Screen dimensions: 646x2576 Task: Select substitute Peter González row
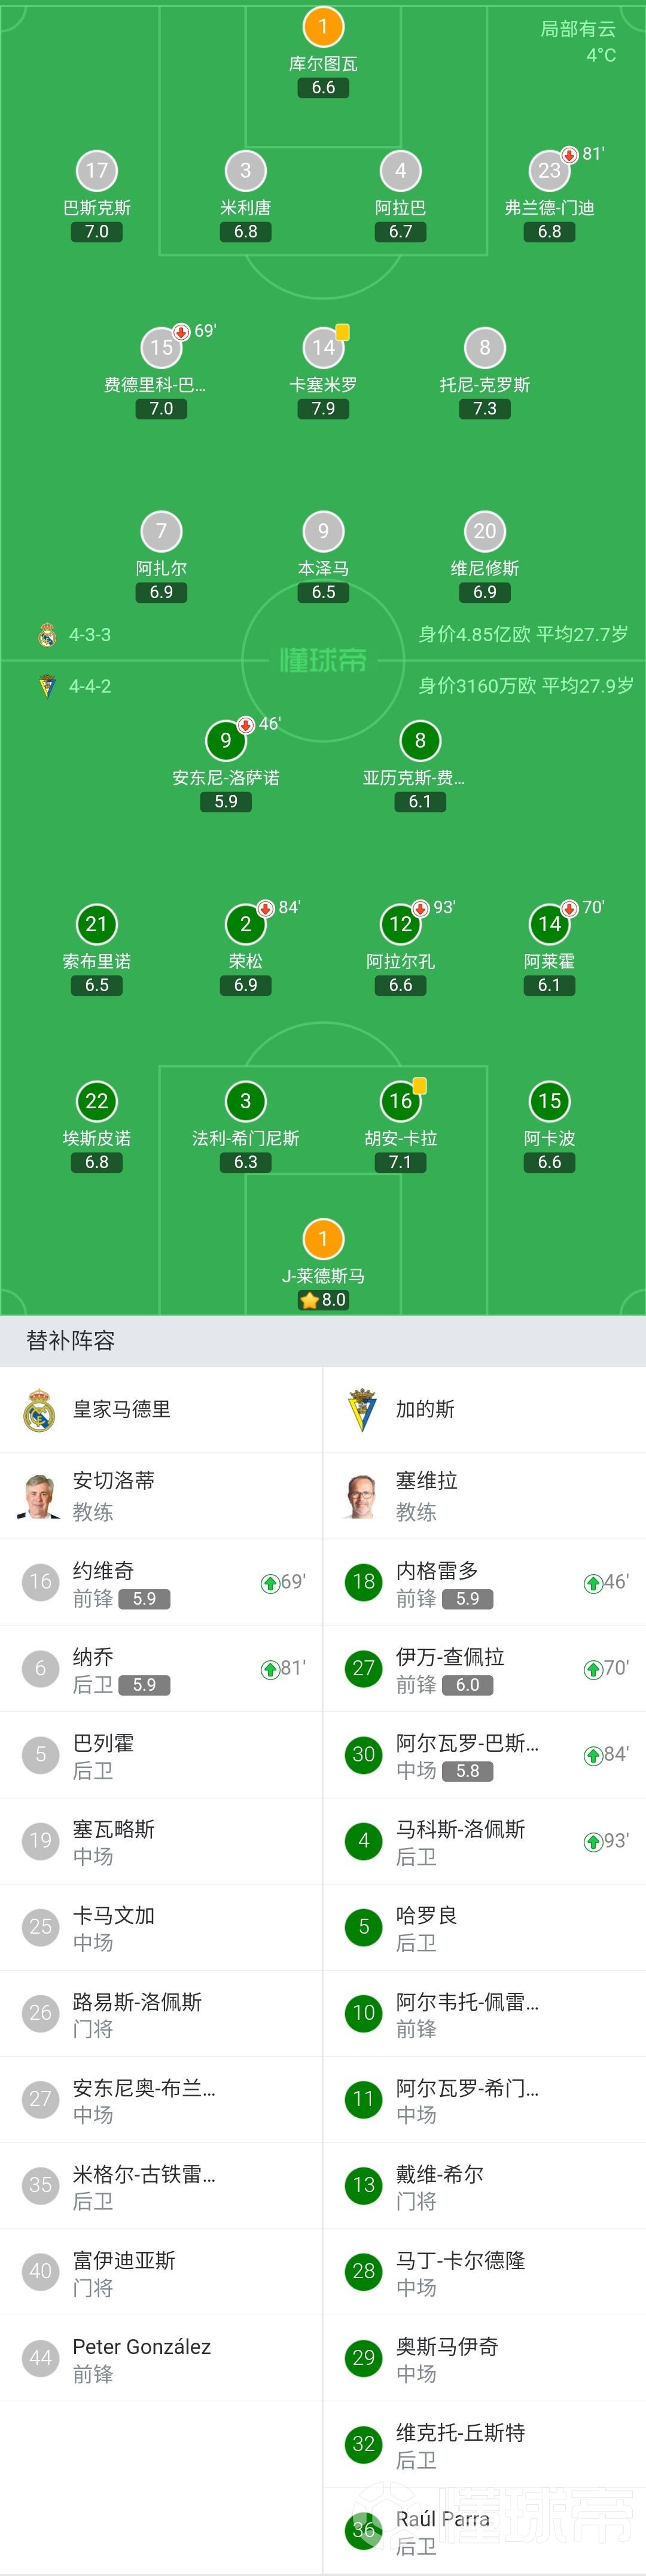161,2358
